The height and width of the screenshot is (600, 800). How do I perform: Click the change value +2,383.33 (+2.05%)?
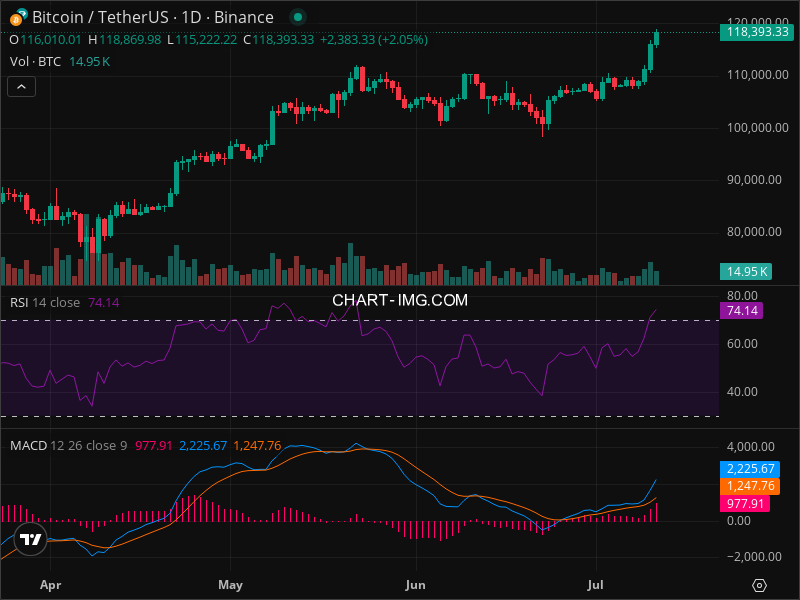[x=374, y=40]
